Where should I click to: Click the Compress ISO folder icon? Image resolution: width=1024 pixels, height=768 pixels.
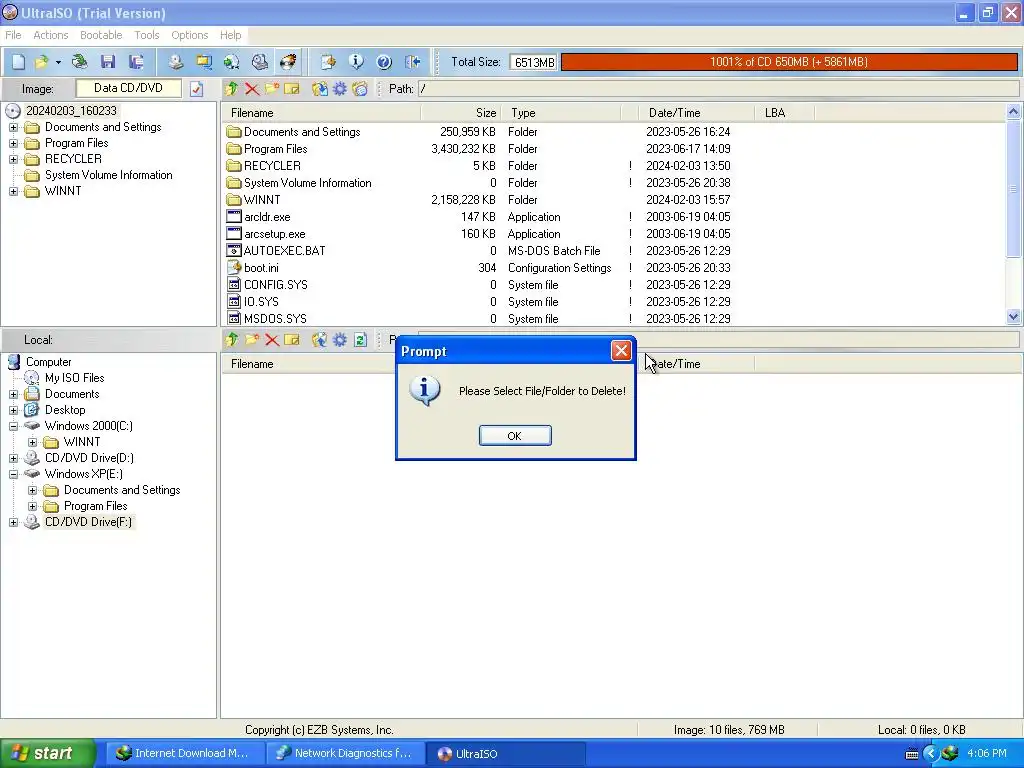click(x=204, y=62)
